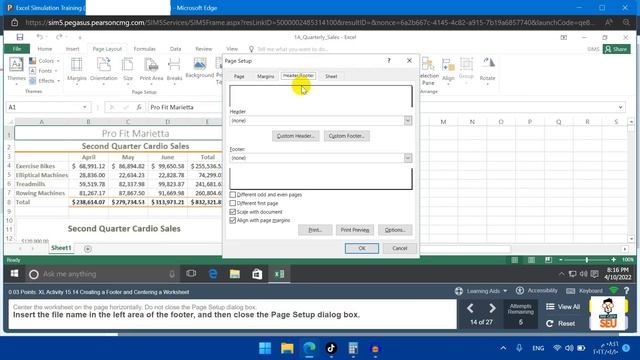Uncheck Align with page margins checkbox

(x=233, y=220)
